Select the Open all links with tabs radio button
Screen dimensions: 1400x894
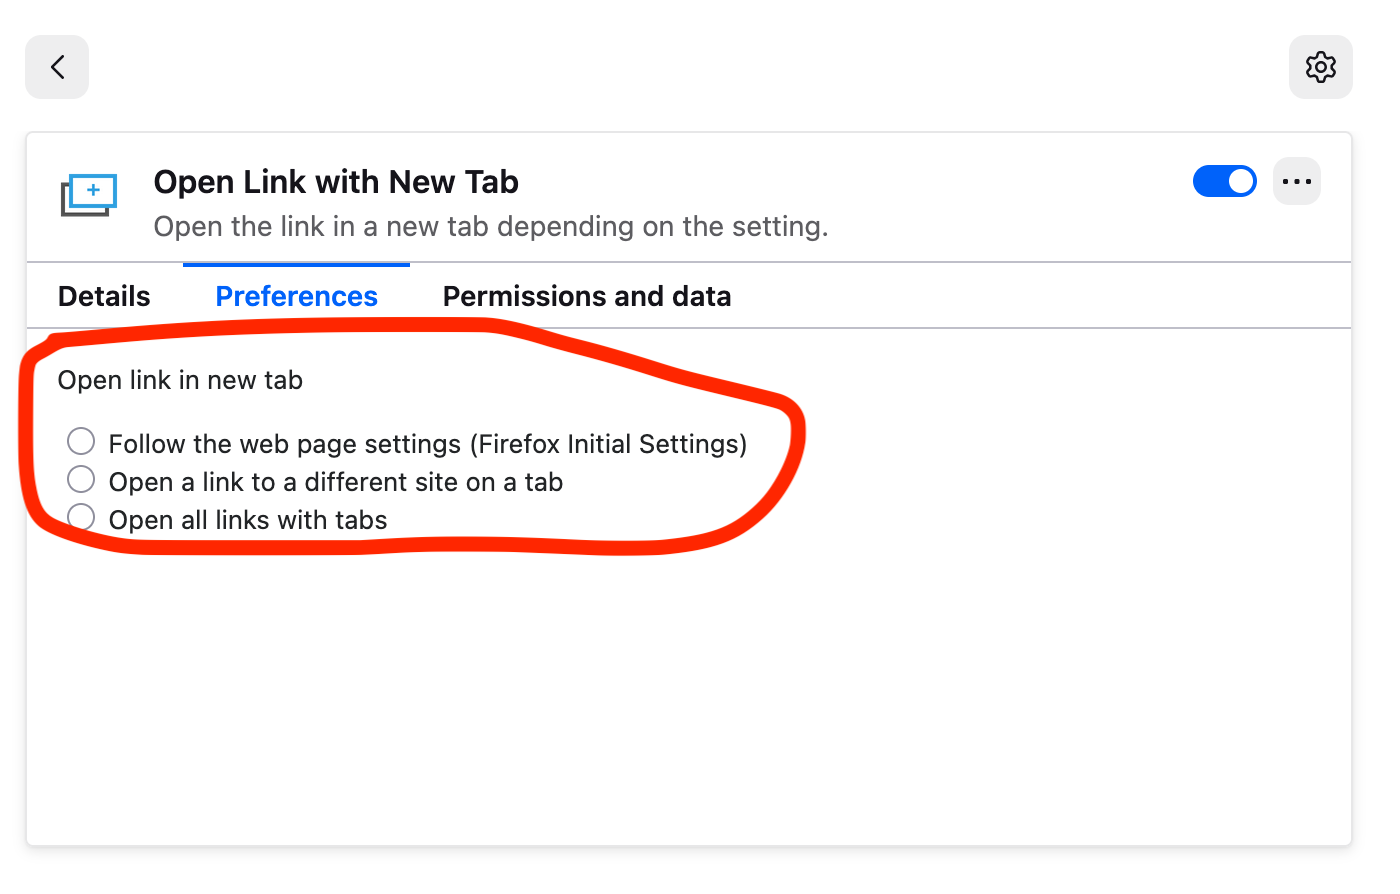tap(81, 517)
